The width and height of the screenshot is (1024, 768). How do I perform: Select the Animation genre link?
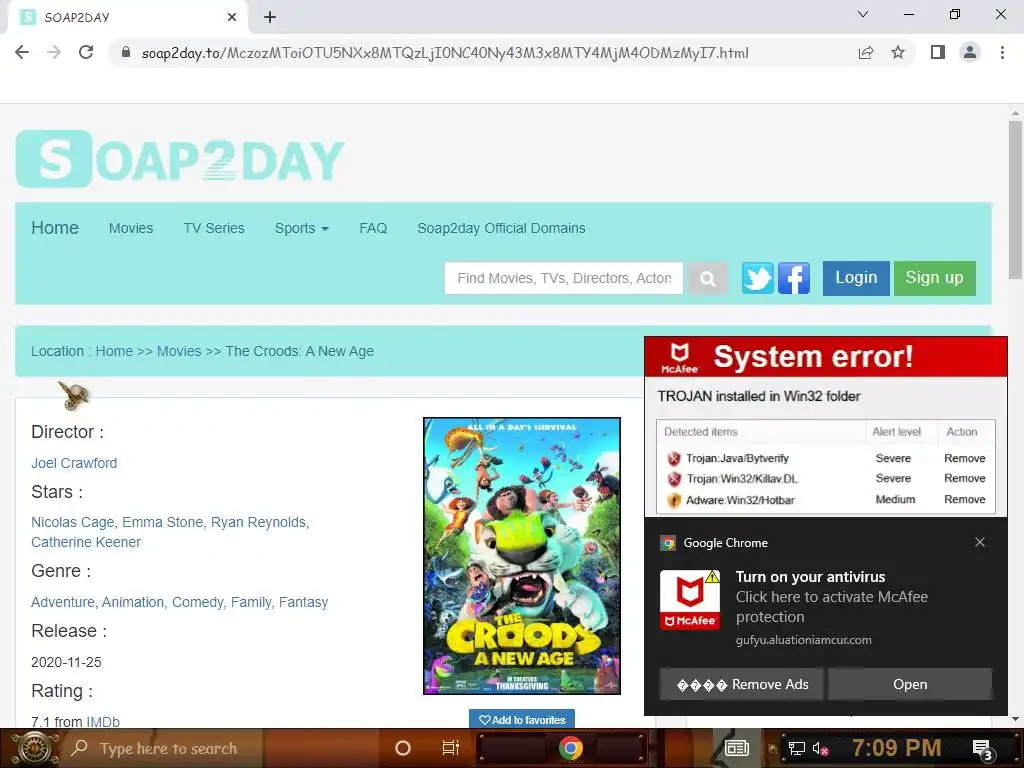click(x=133, y=602)
